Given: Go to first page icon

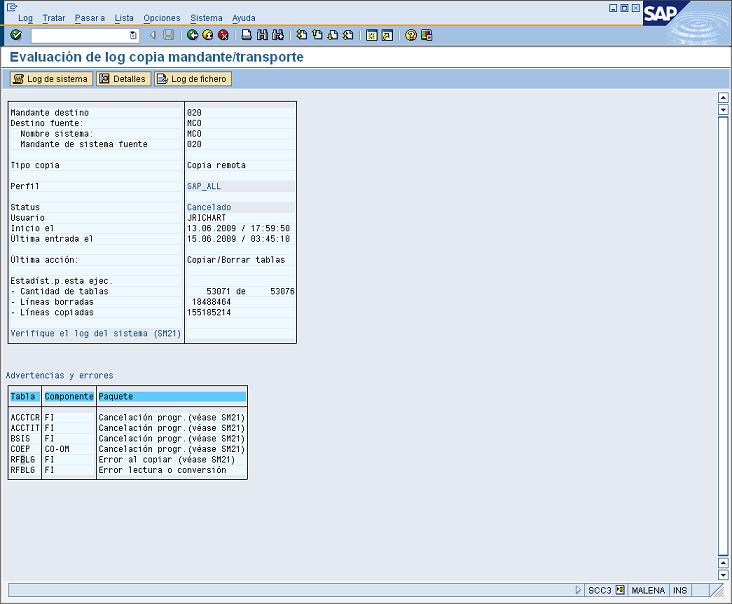Looking at the screenshot, I should coord(301,35).
